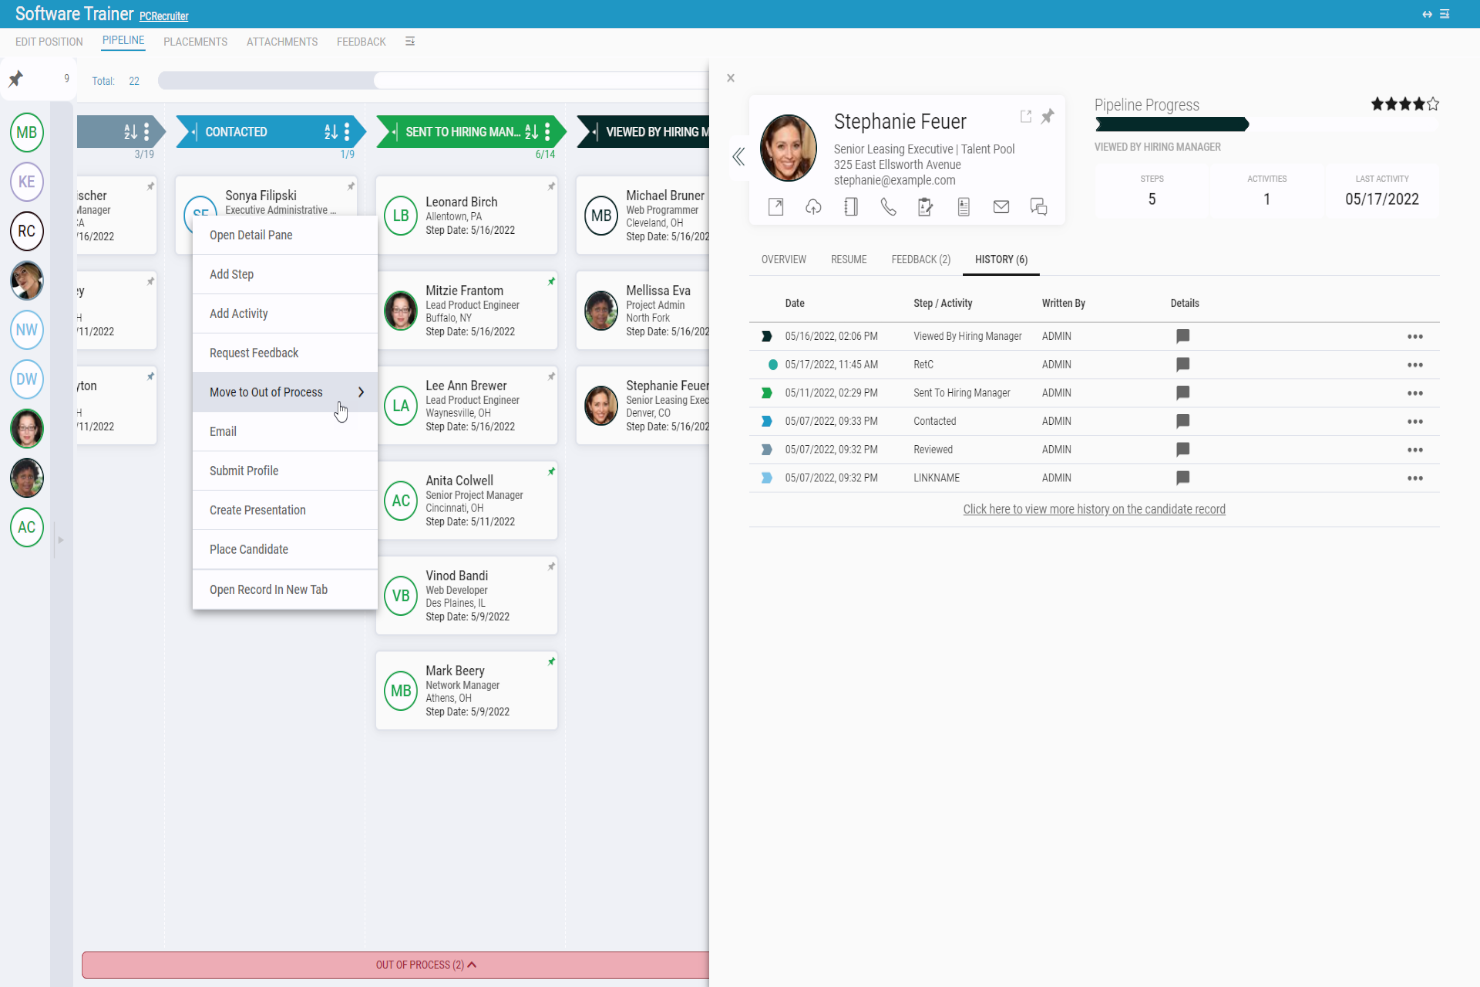
Task: Click pop-out icon beside Stephanie Feuer's name
Action: 1025,117
